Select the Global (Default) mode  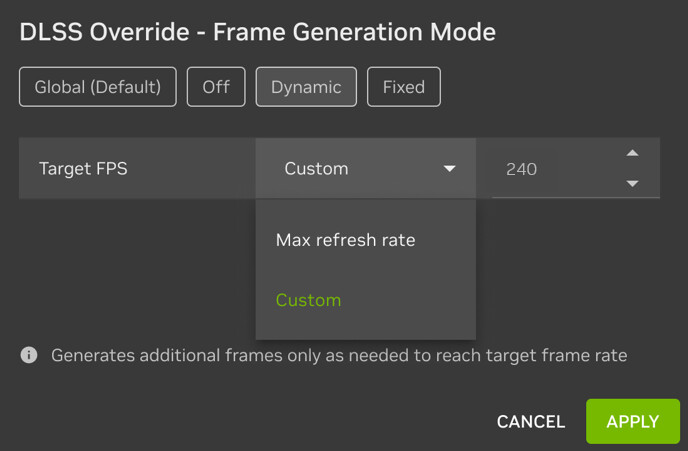click(x=97, y=87)
